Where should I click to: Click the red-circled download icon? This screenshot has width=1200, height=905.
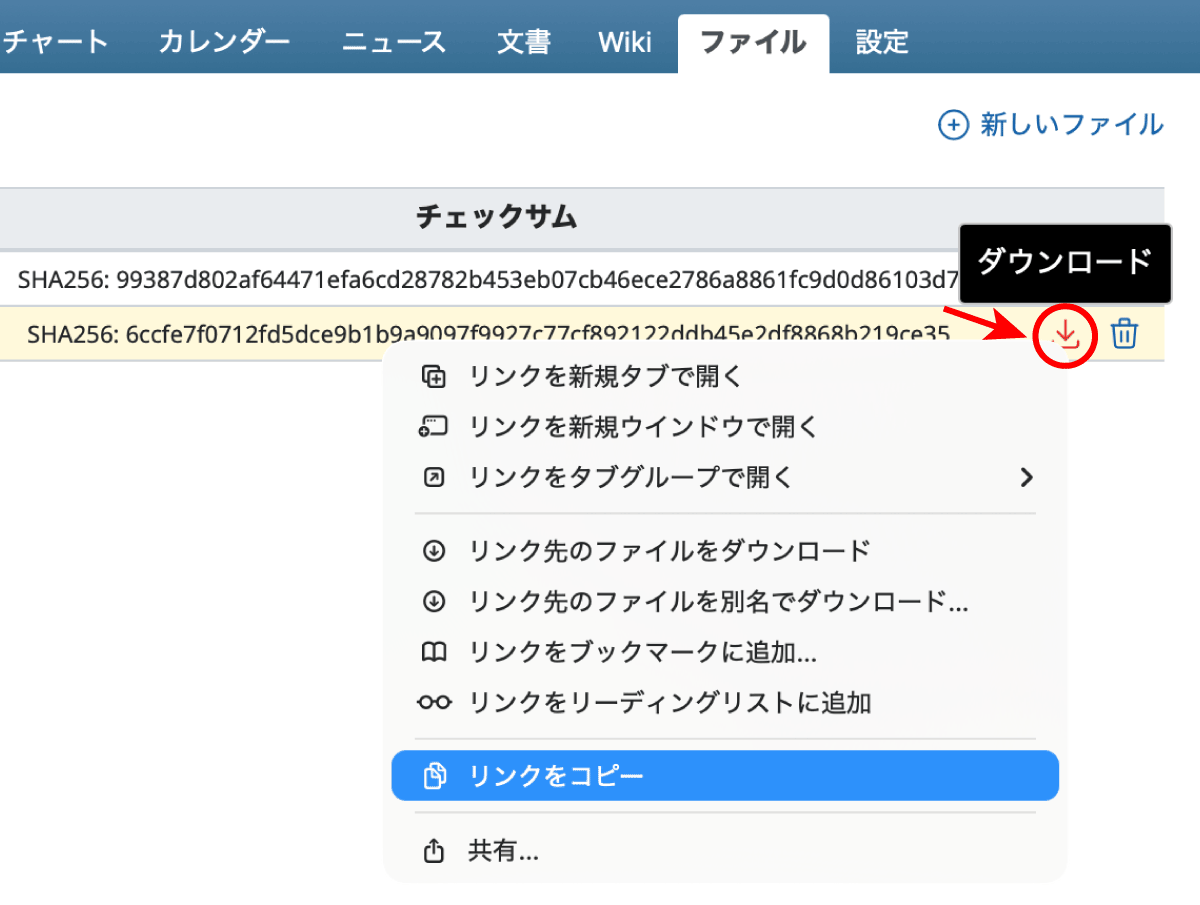[x=1067, y=335]
